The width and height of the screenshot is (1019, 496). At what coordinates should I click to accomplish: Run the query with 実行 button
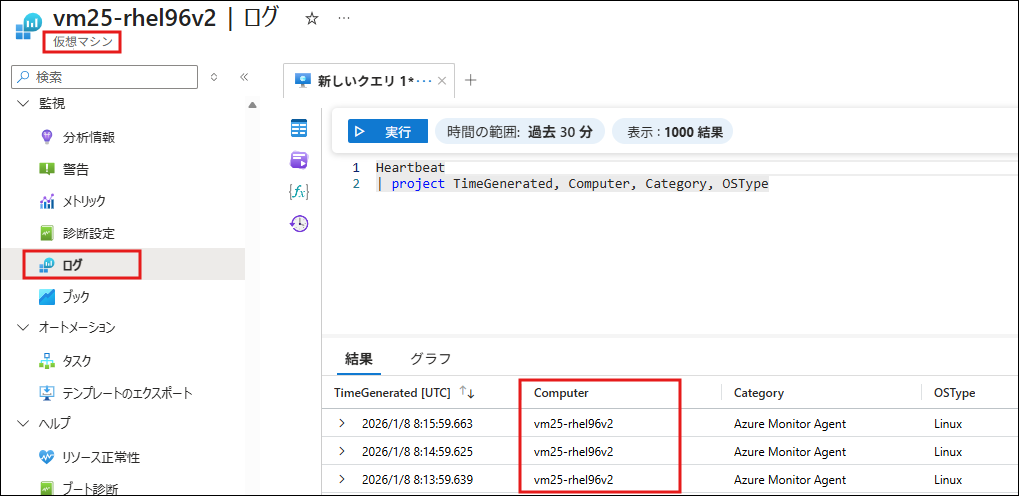388,131
